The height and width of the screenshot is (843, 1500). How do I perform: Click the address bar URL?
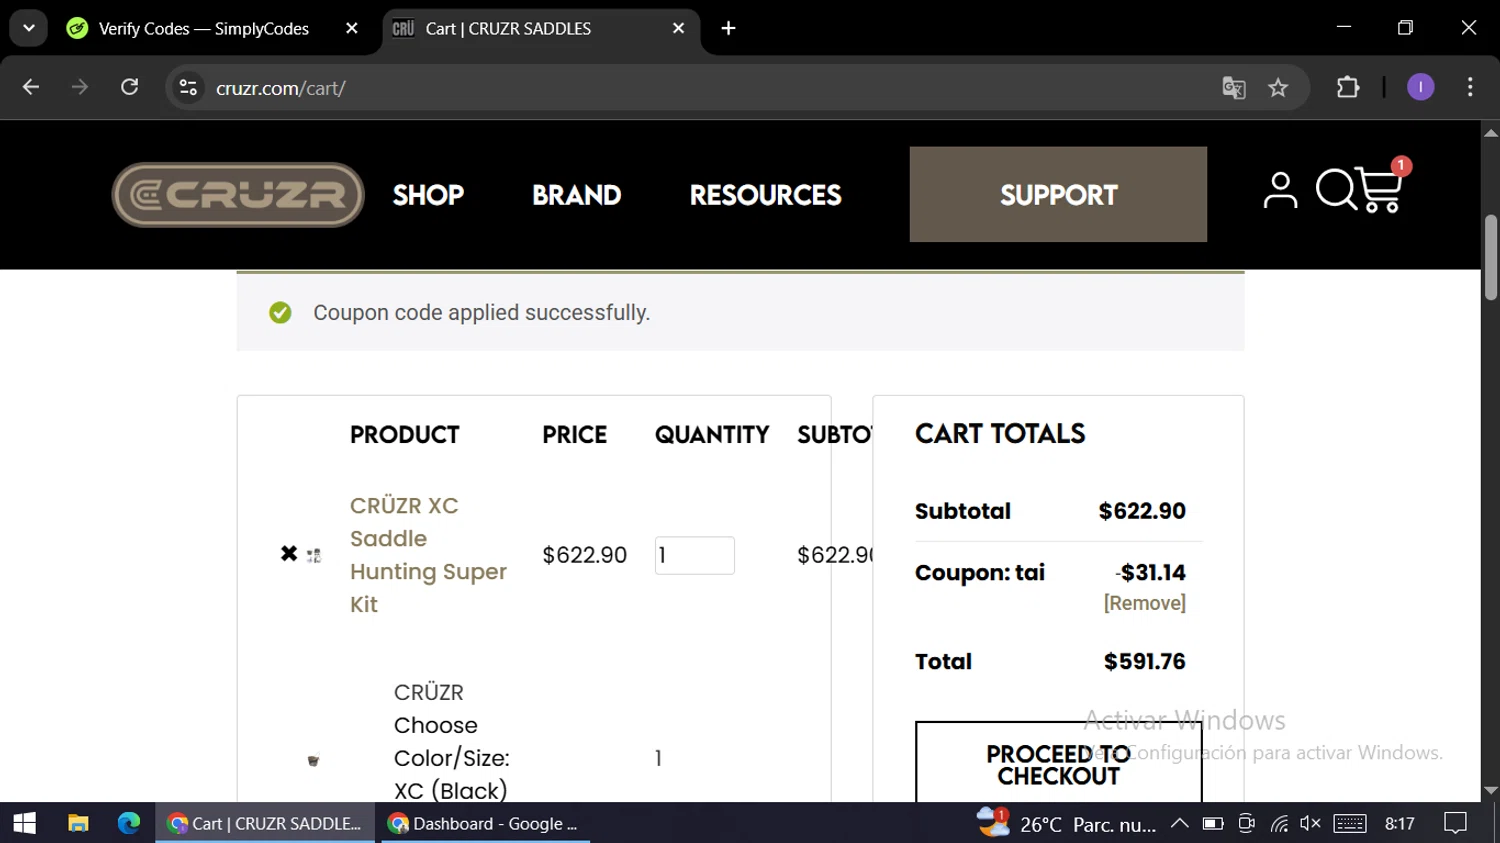[x=281, y=88]
